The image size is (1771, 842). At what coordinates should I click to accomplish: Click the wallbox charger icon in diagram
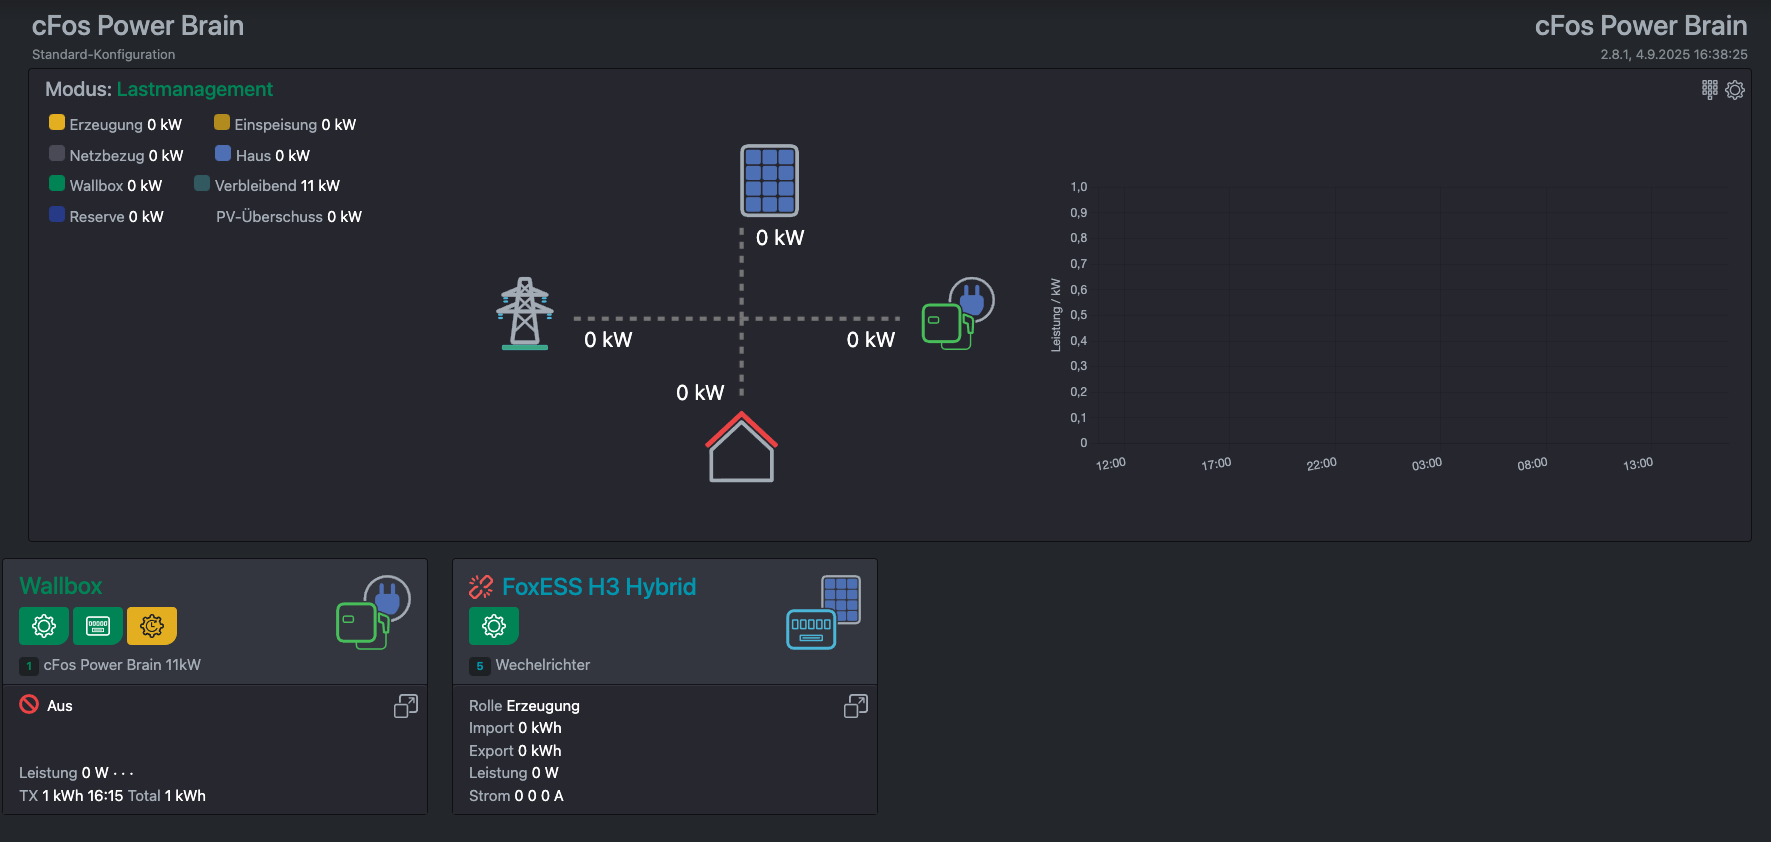point(958,313)
